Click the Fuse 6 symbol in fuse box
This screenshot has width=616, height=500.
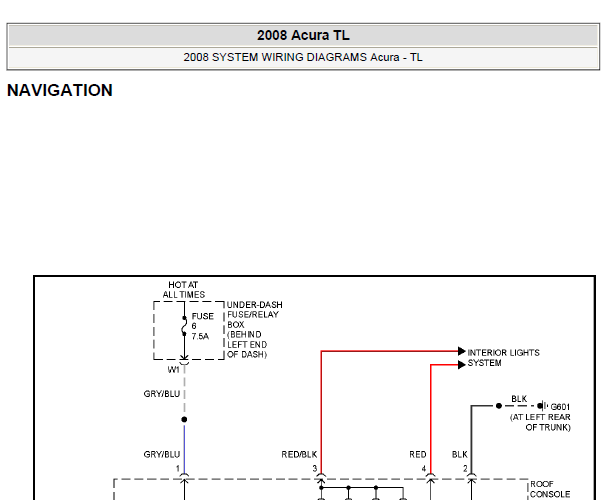point(184,326)
